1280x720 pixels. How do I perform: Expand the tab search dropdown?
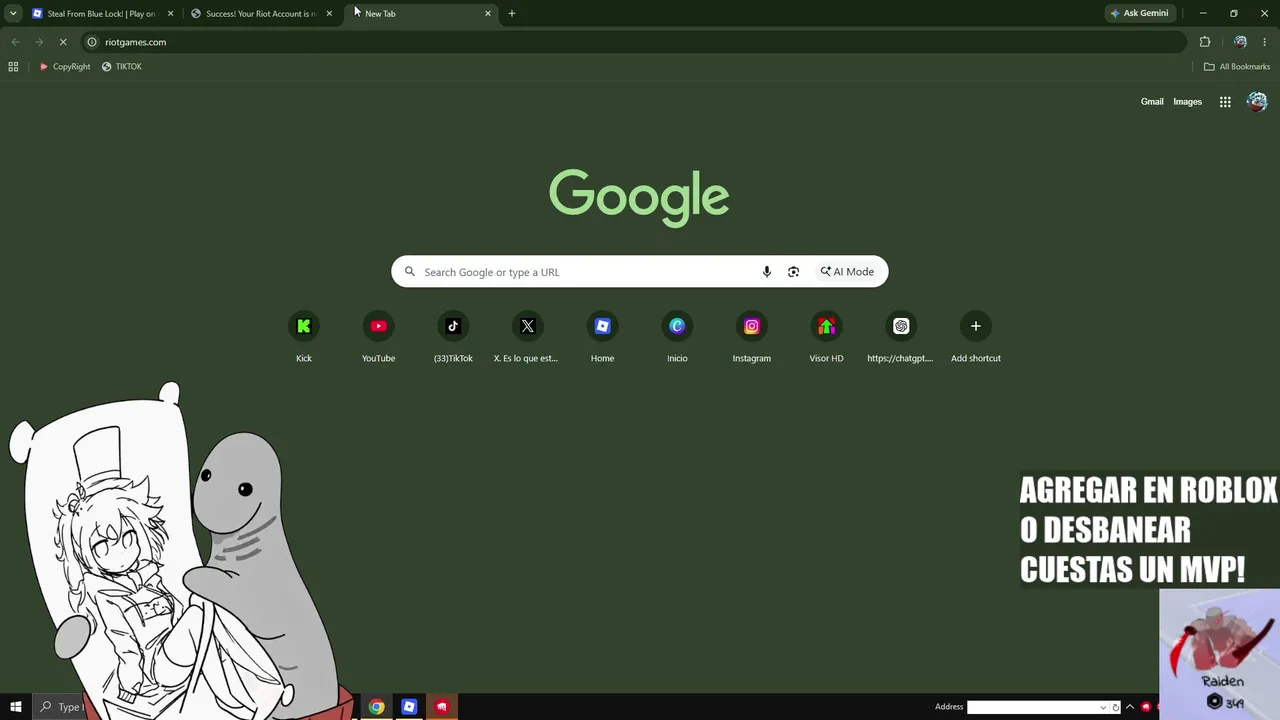(x=13, y=13)
